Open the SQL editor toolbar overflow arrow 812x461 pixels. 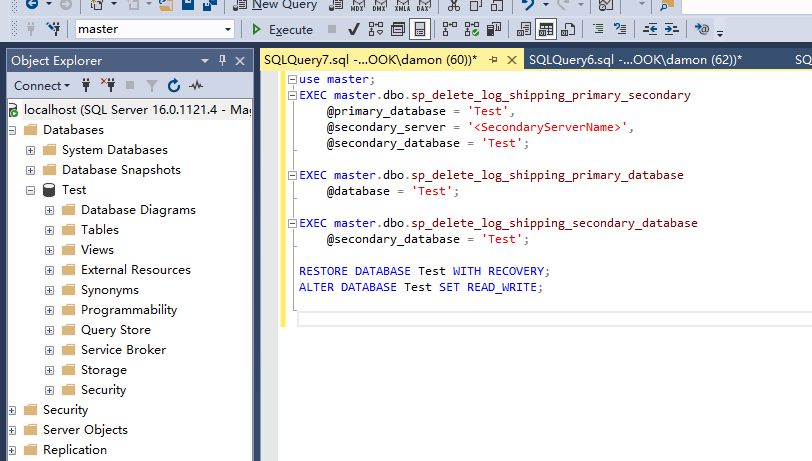click(720, 33)
